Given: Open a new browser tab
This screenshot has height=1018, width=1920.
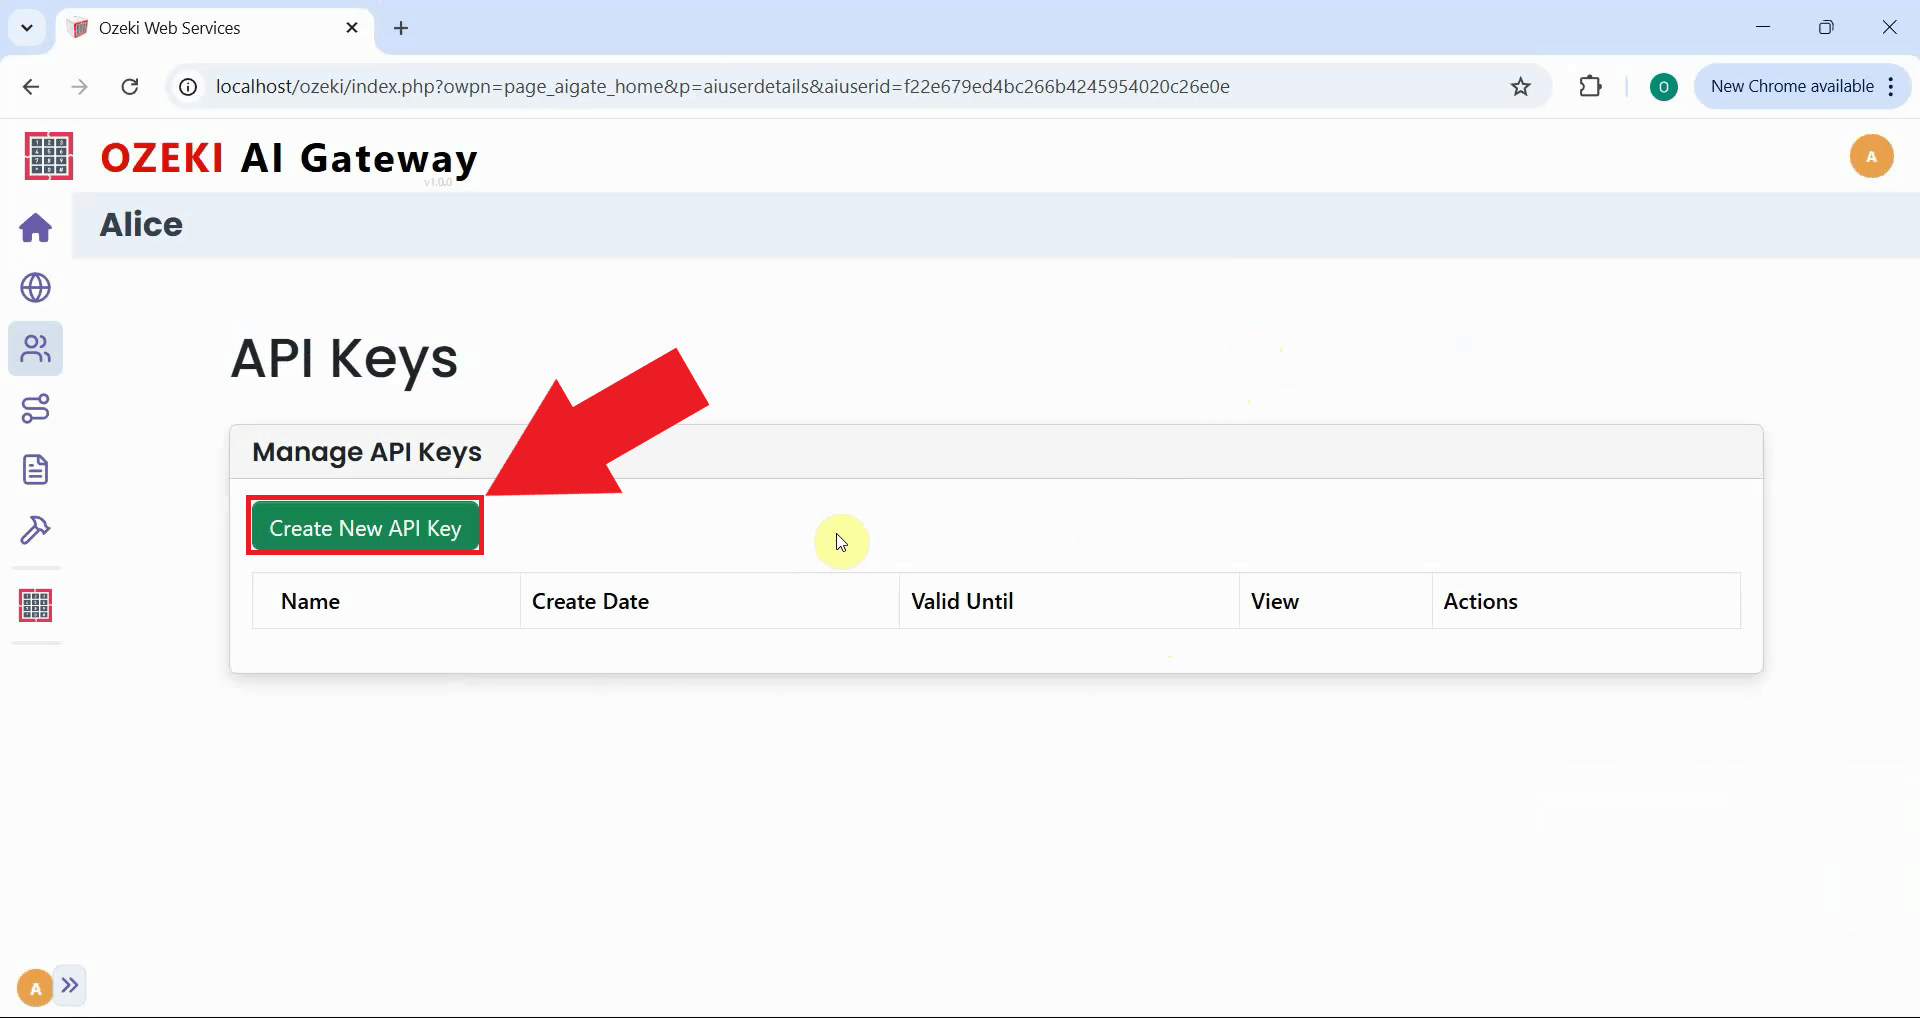Looking at the screenshot, I should coord(401,28).
